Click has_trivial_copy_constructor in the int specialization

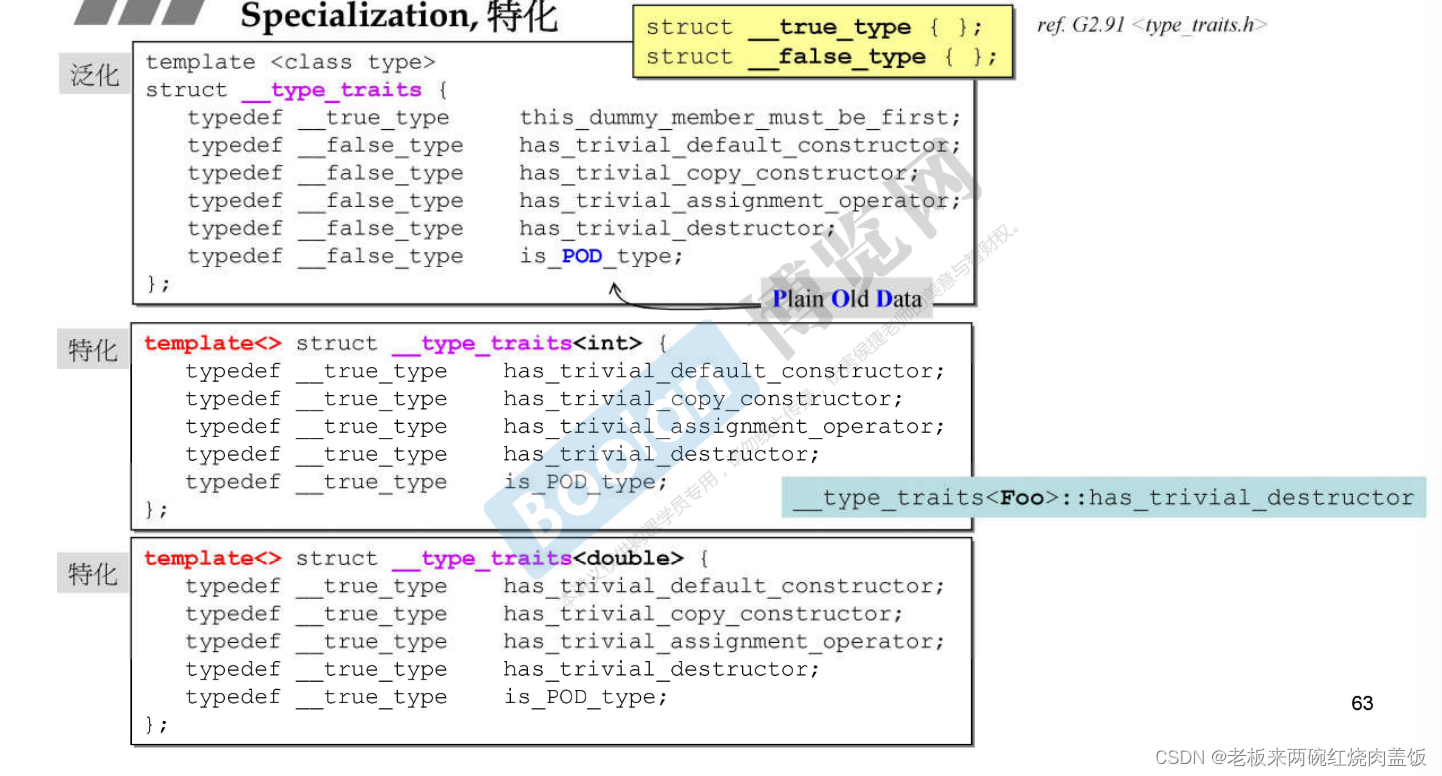[703, 399]
